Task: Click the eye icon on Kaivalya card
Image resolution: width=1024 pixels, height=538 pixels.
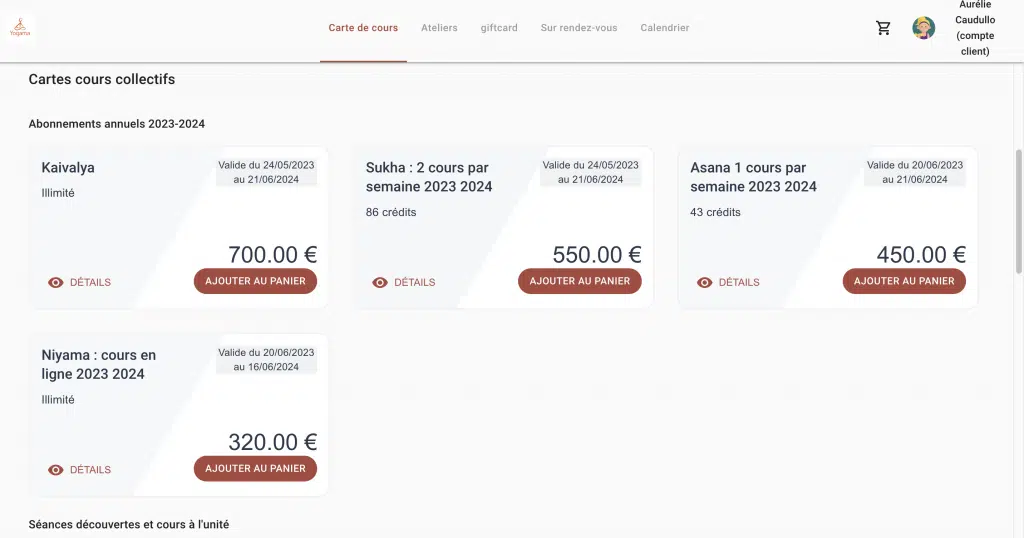Action: [x=56, y=283]
